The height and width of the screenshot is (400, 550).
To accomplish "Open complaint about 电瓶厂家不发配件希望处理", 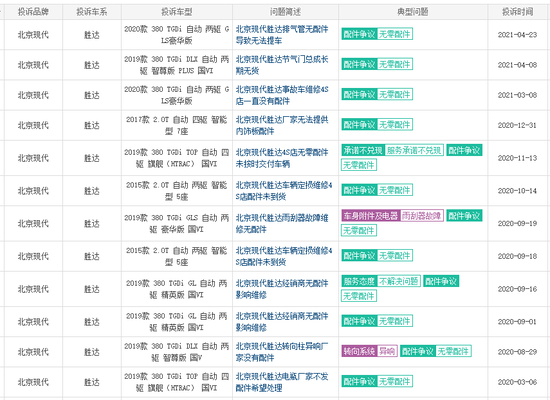I will coord(282,382).
